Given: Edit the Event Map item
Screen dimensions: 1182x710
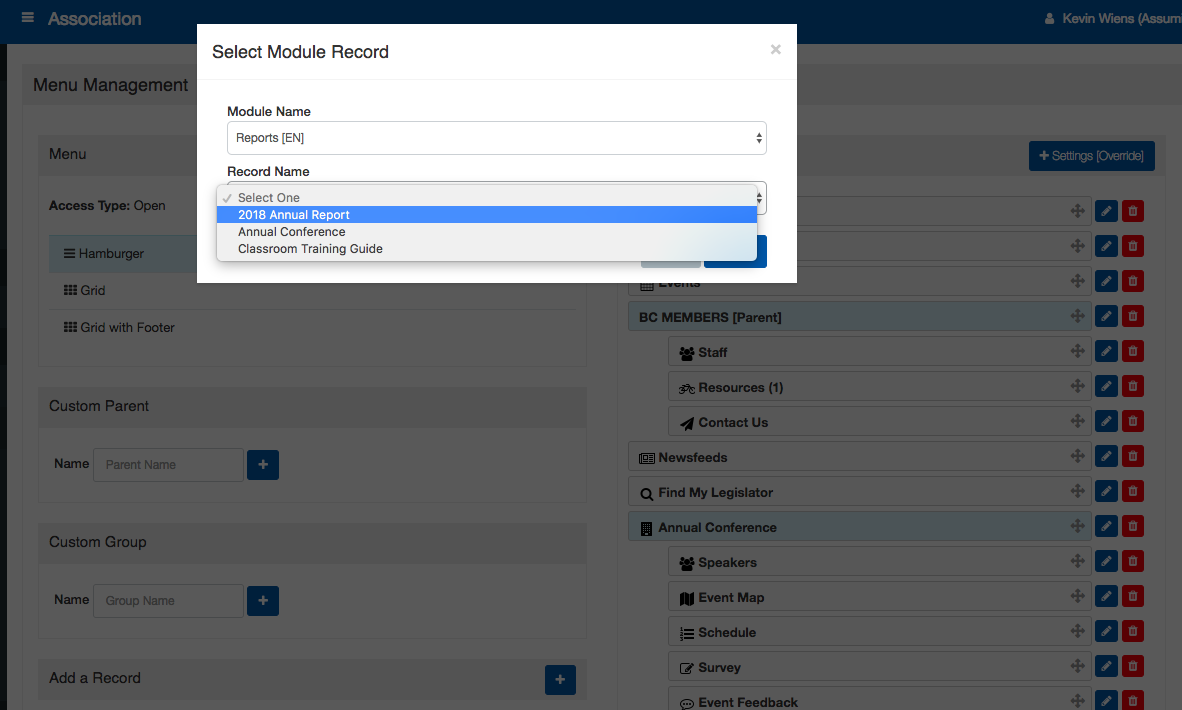Looking at the screenshot, I should pos(1106,597).
